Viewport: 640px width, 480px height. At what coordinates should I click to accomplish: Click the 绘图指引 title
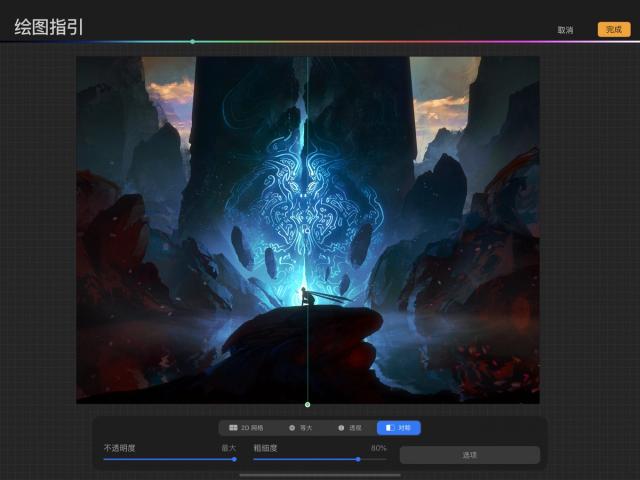click(x=49, y=27)
